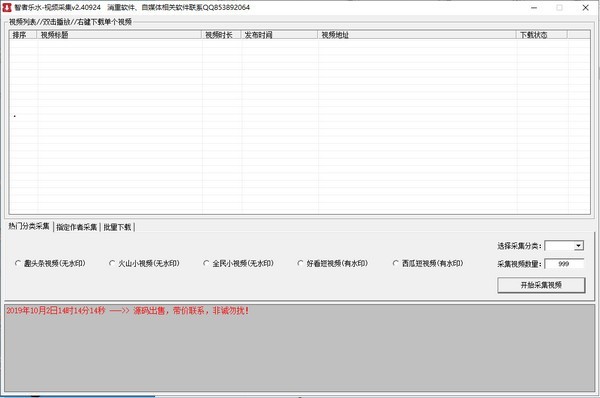Viewport: 600px width, 398px height.
Task: Switch to the 热门分类采集 tab
Action: click(29, 226)
